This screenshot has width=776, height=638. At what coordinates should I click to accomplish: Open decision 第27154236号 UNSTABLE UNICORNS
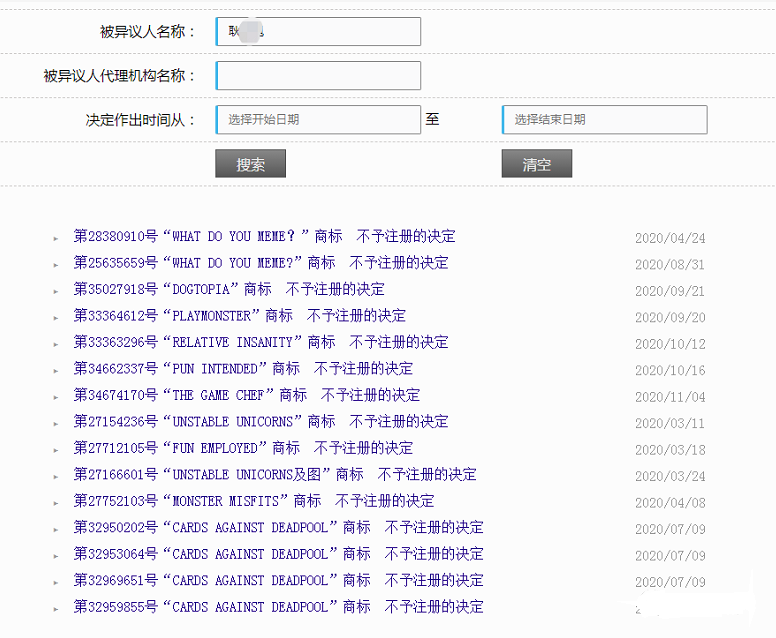[261, 422]
